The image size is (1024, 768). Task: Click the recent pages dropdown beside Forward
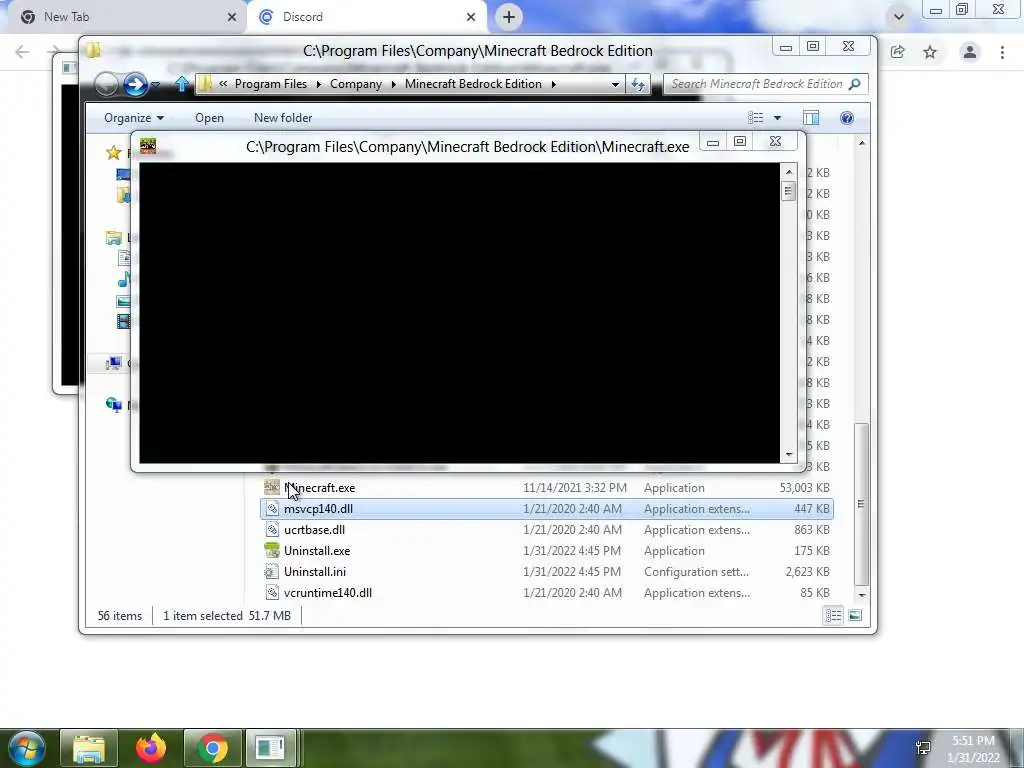click(x=155, y=85)
